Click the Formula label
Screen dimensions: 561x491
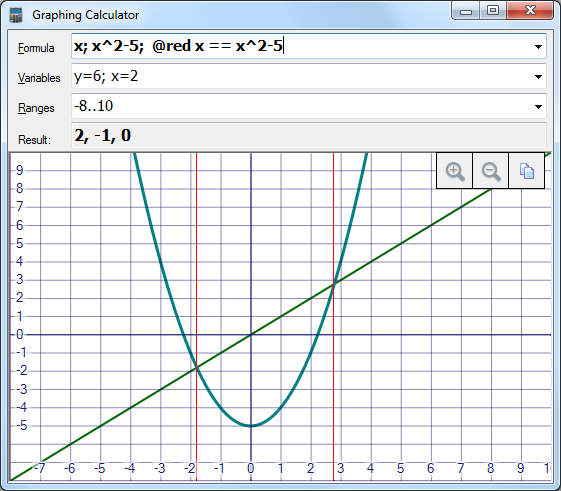[x=36, y=48]
